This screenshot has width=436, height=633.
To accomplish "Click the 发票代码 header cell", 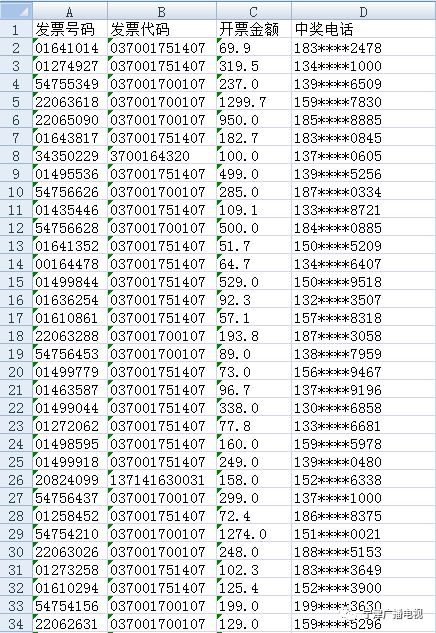I will click(x=162, y=29).
